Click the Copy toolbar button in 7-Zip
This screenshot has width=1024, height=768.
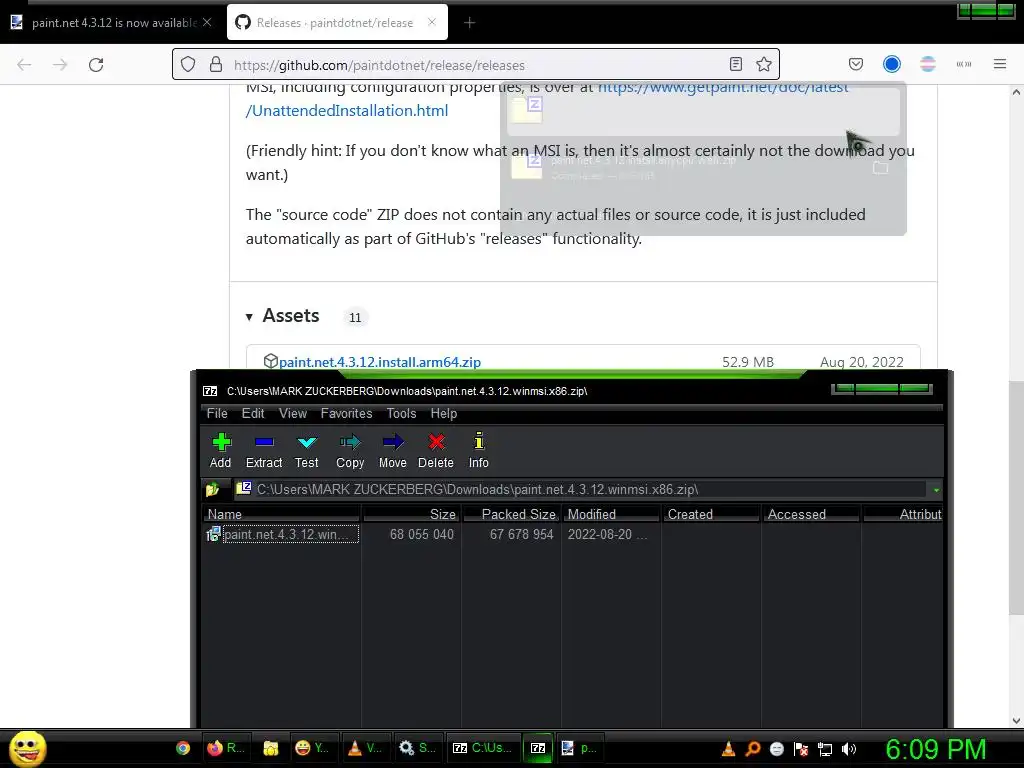[350, 451]
